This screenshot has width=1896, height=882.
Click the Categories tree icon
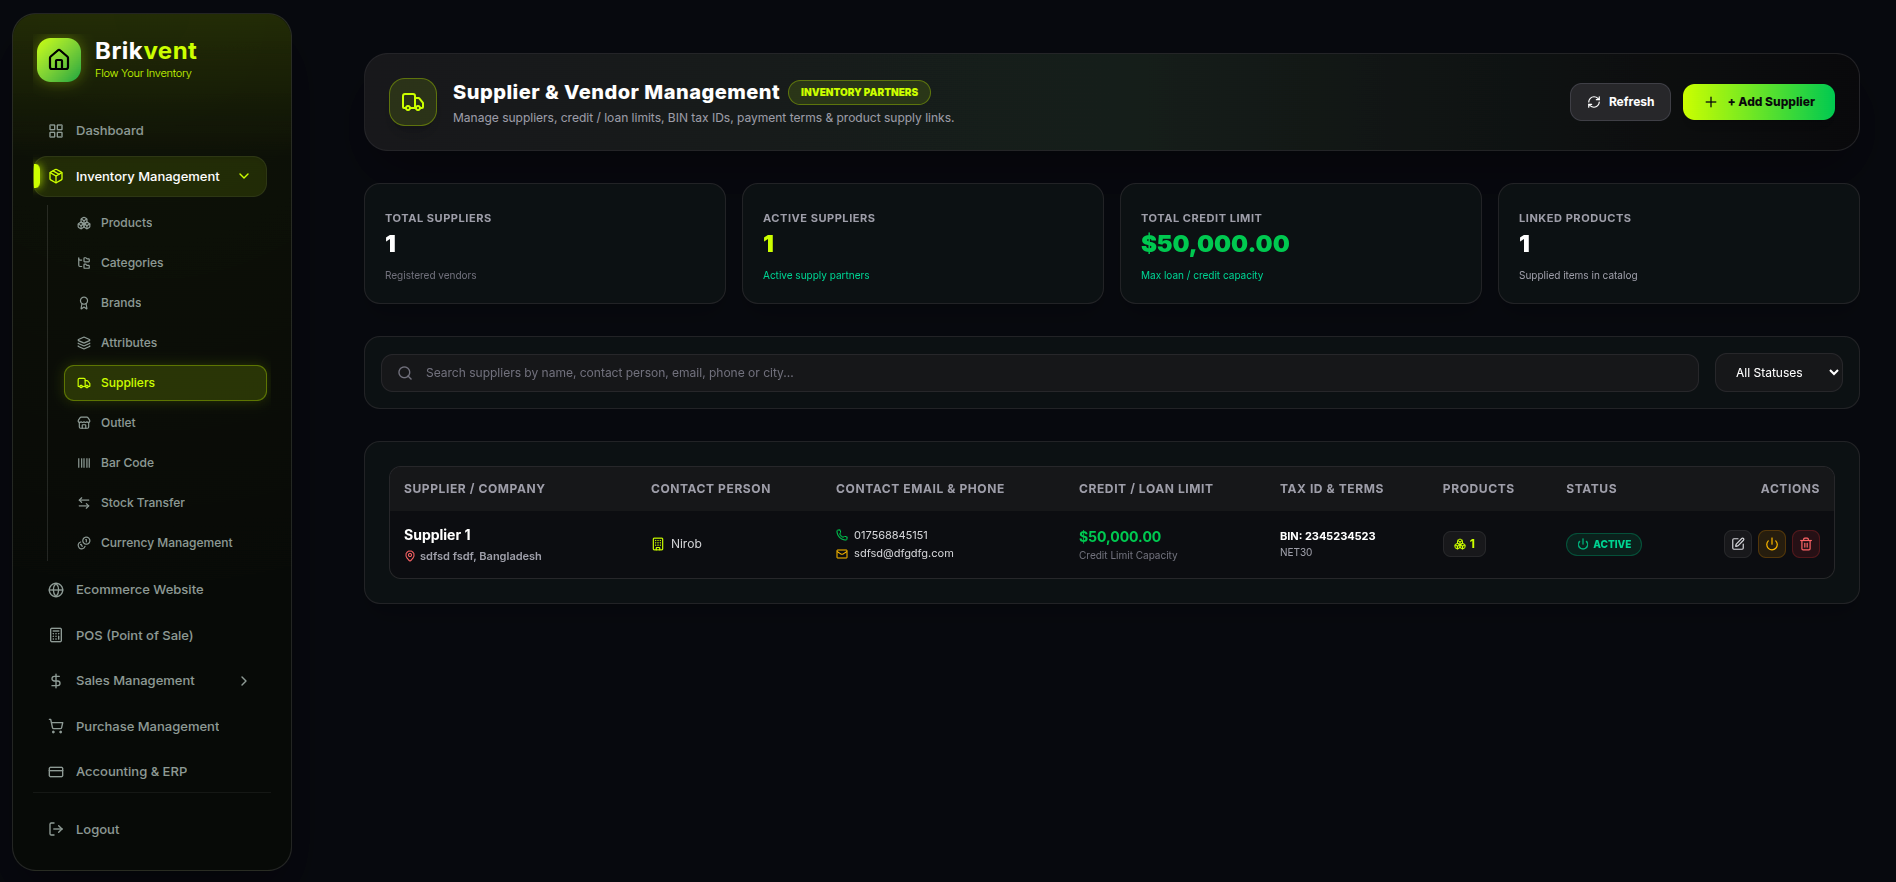click(84, 263)
